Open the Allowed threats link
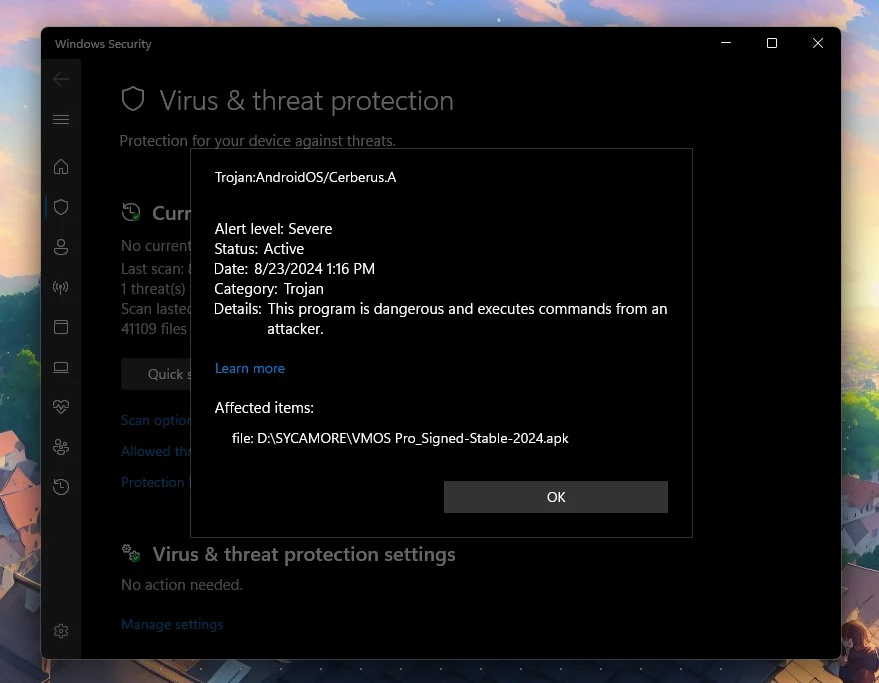The image size is (879, 683). click(x=156, y=451)
